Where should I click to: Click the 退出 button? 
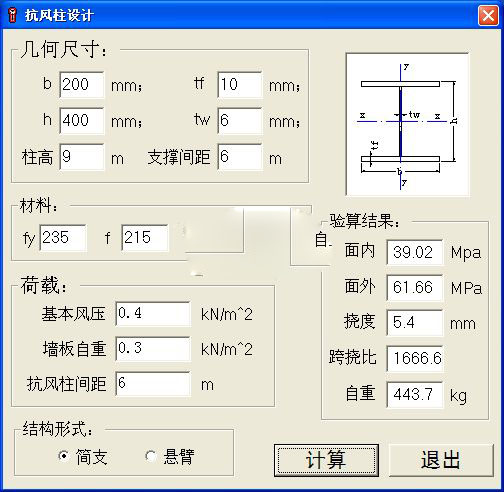(x=441, y=460)
